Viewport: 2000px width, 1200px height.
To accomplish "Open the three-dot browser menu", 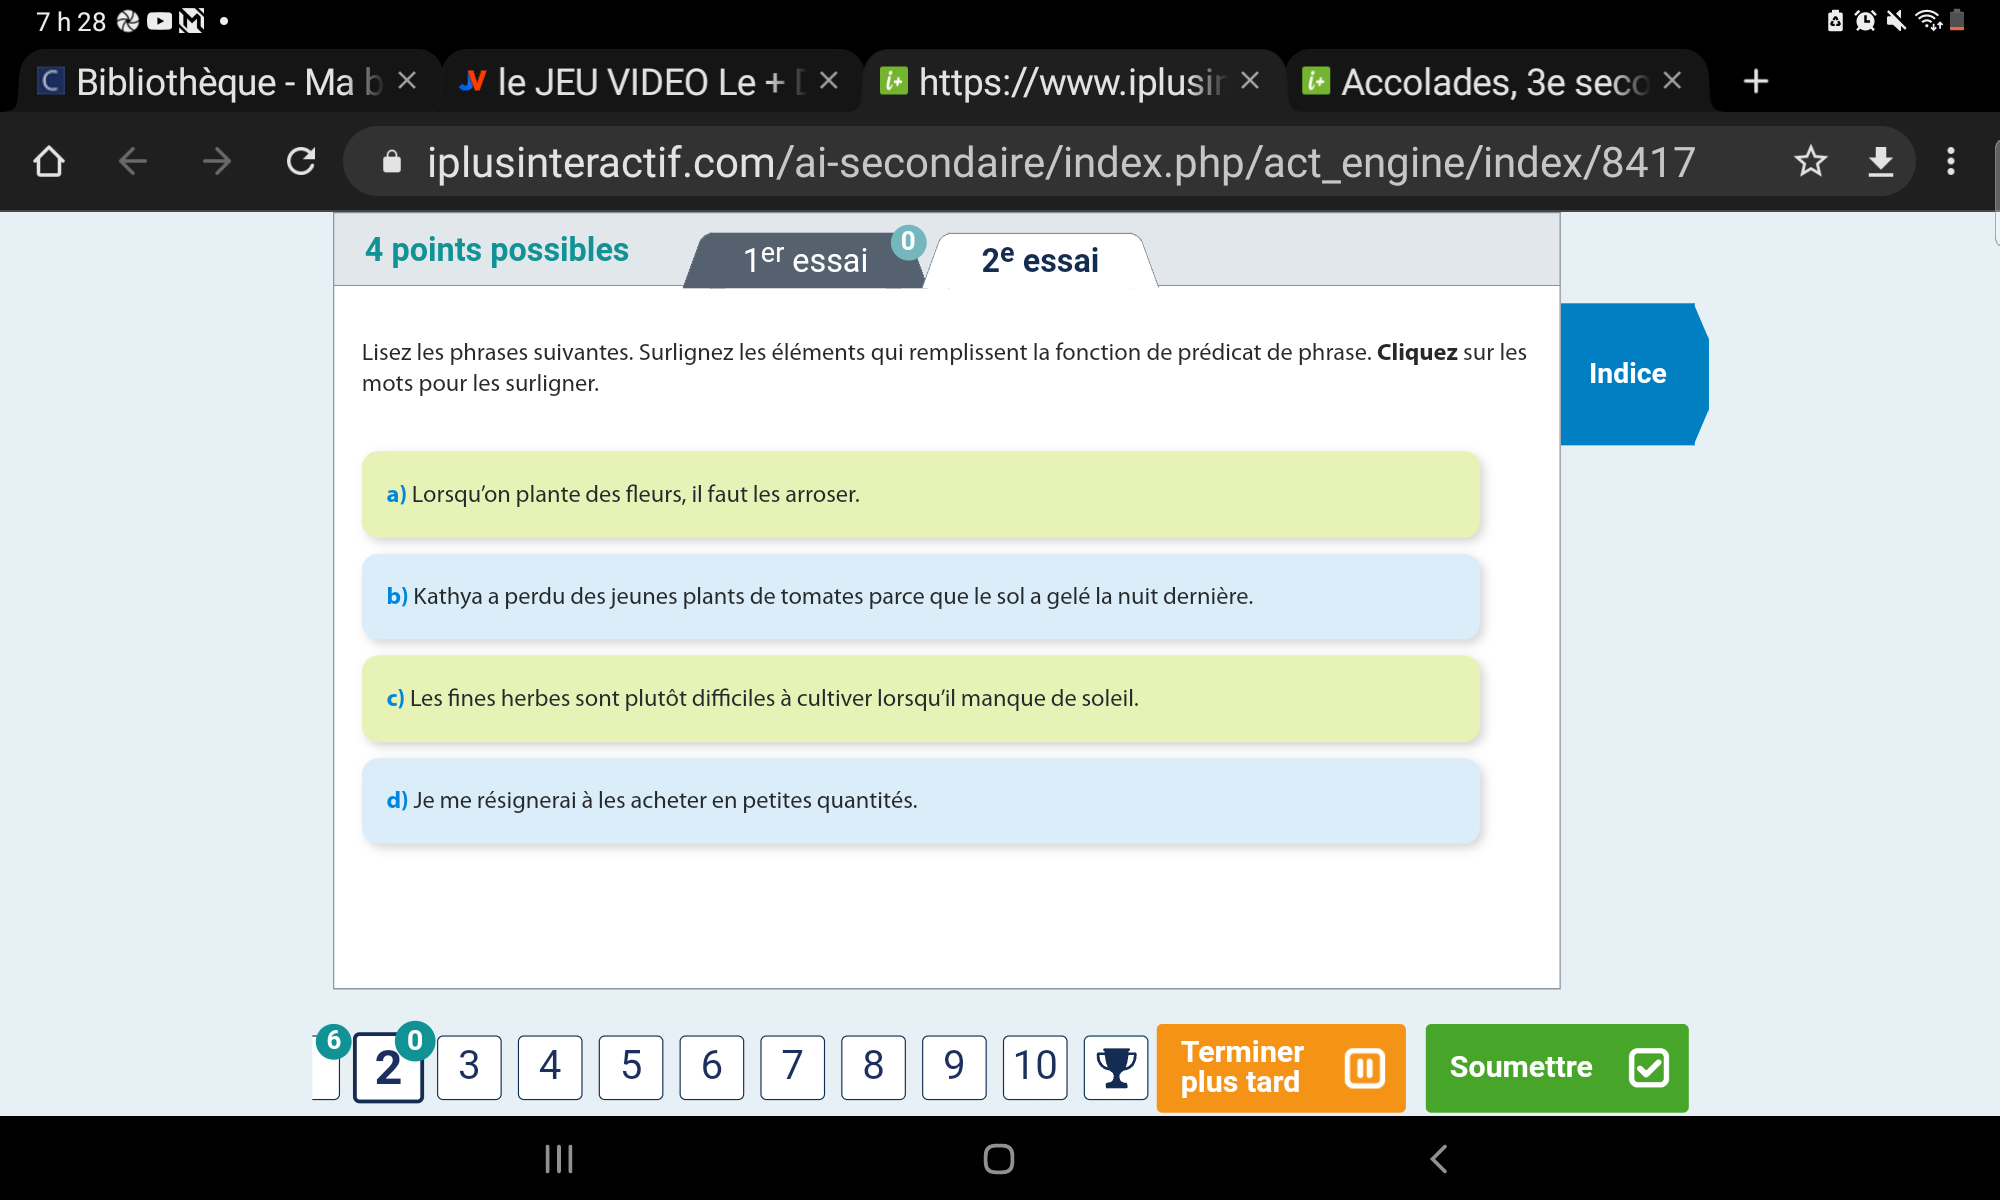I will point(1950,161).
